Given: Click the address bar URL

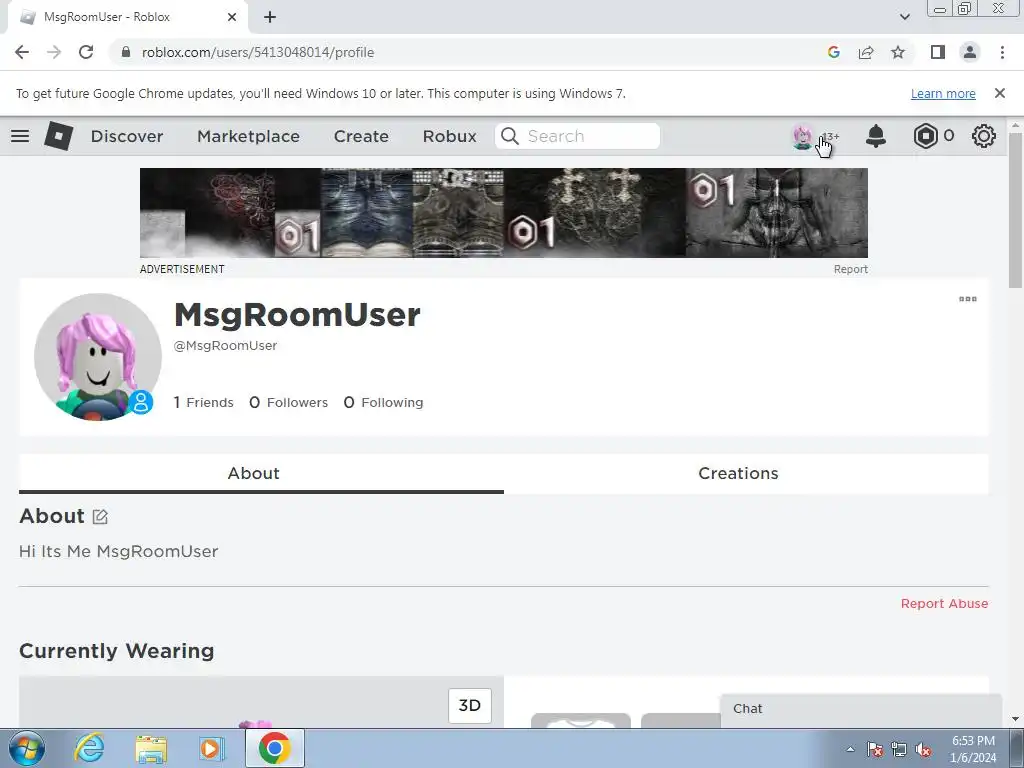Looking at the screenshot, I should tap(258, 52).
